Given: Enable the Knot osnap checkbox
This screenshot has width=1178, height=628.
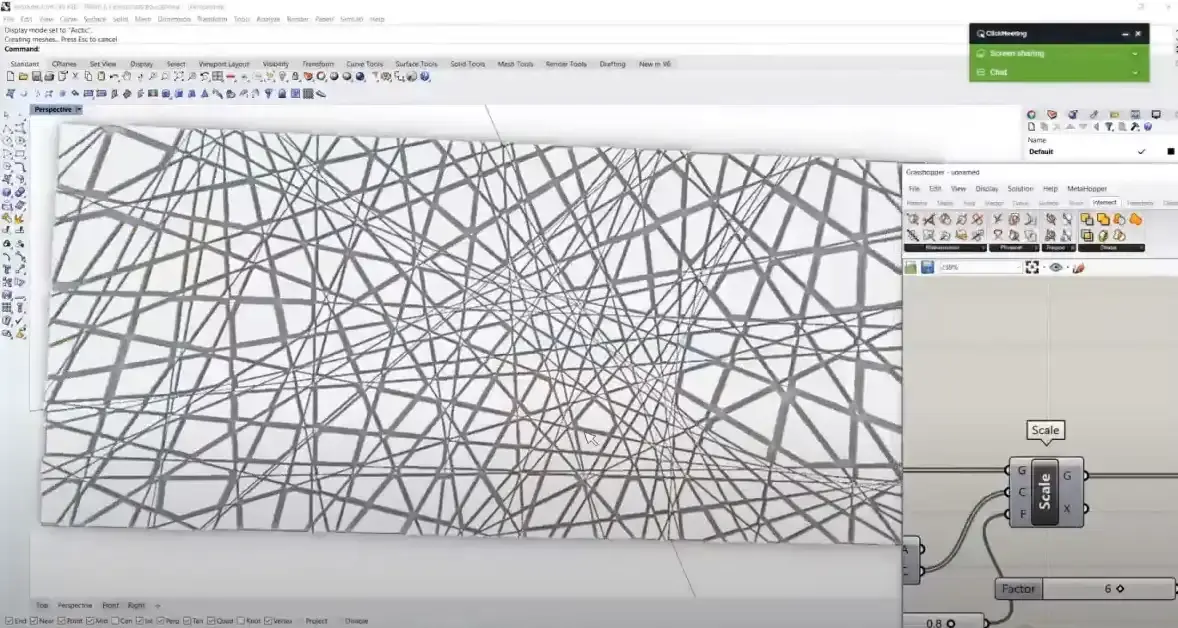Looking at the screenshot, I should point(240,621).
